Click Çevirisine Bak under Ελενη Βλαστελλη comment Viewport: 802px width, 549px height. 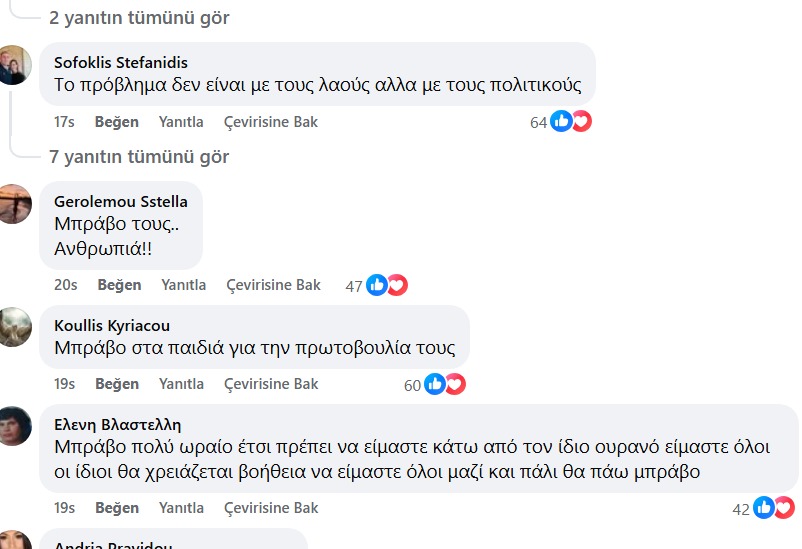271,508
